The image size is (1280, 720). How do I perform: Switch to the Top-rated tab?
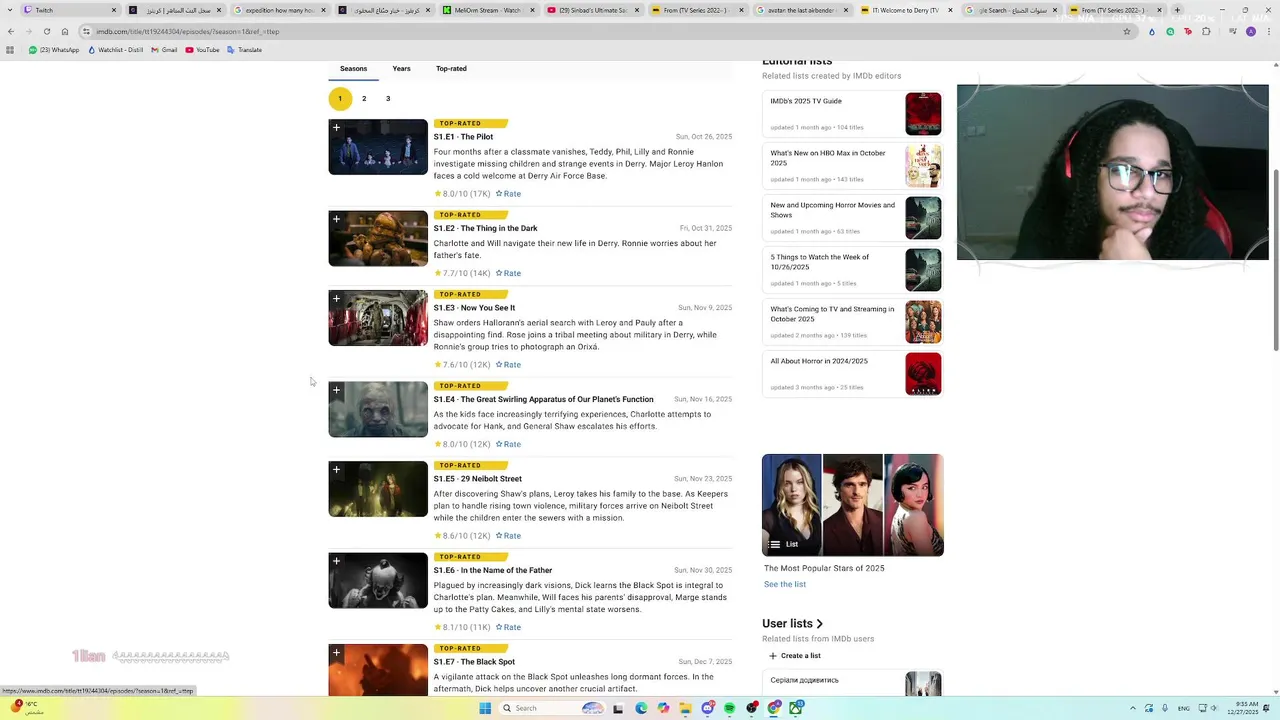coord(451,69)
